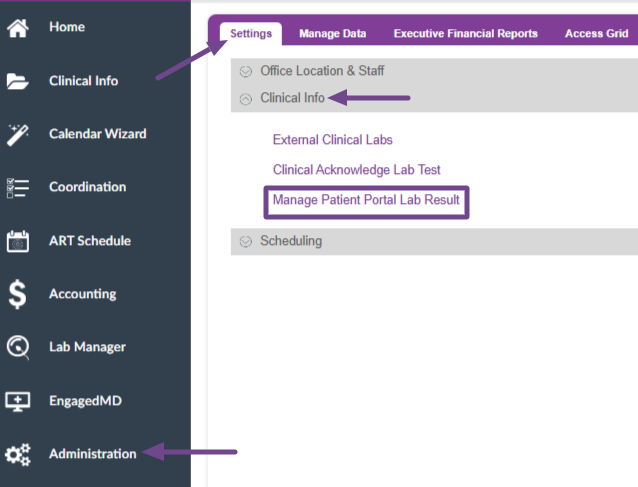Switch to the Manage Data tab
Viewport: 638px width, 487px height.
coord(332,33)
